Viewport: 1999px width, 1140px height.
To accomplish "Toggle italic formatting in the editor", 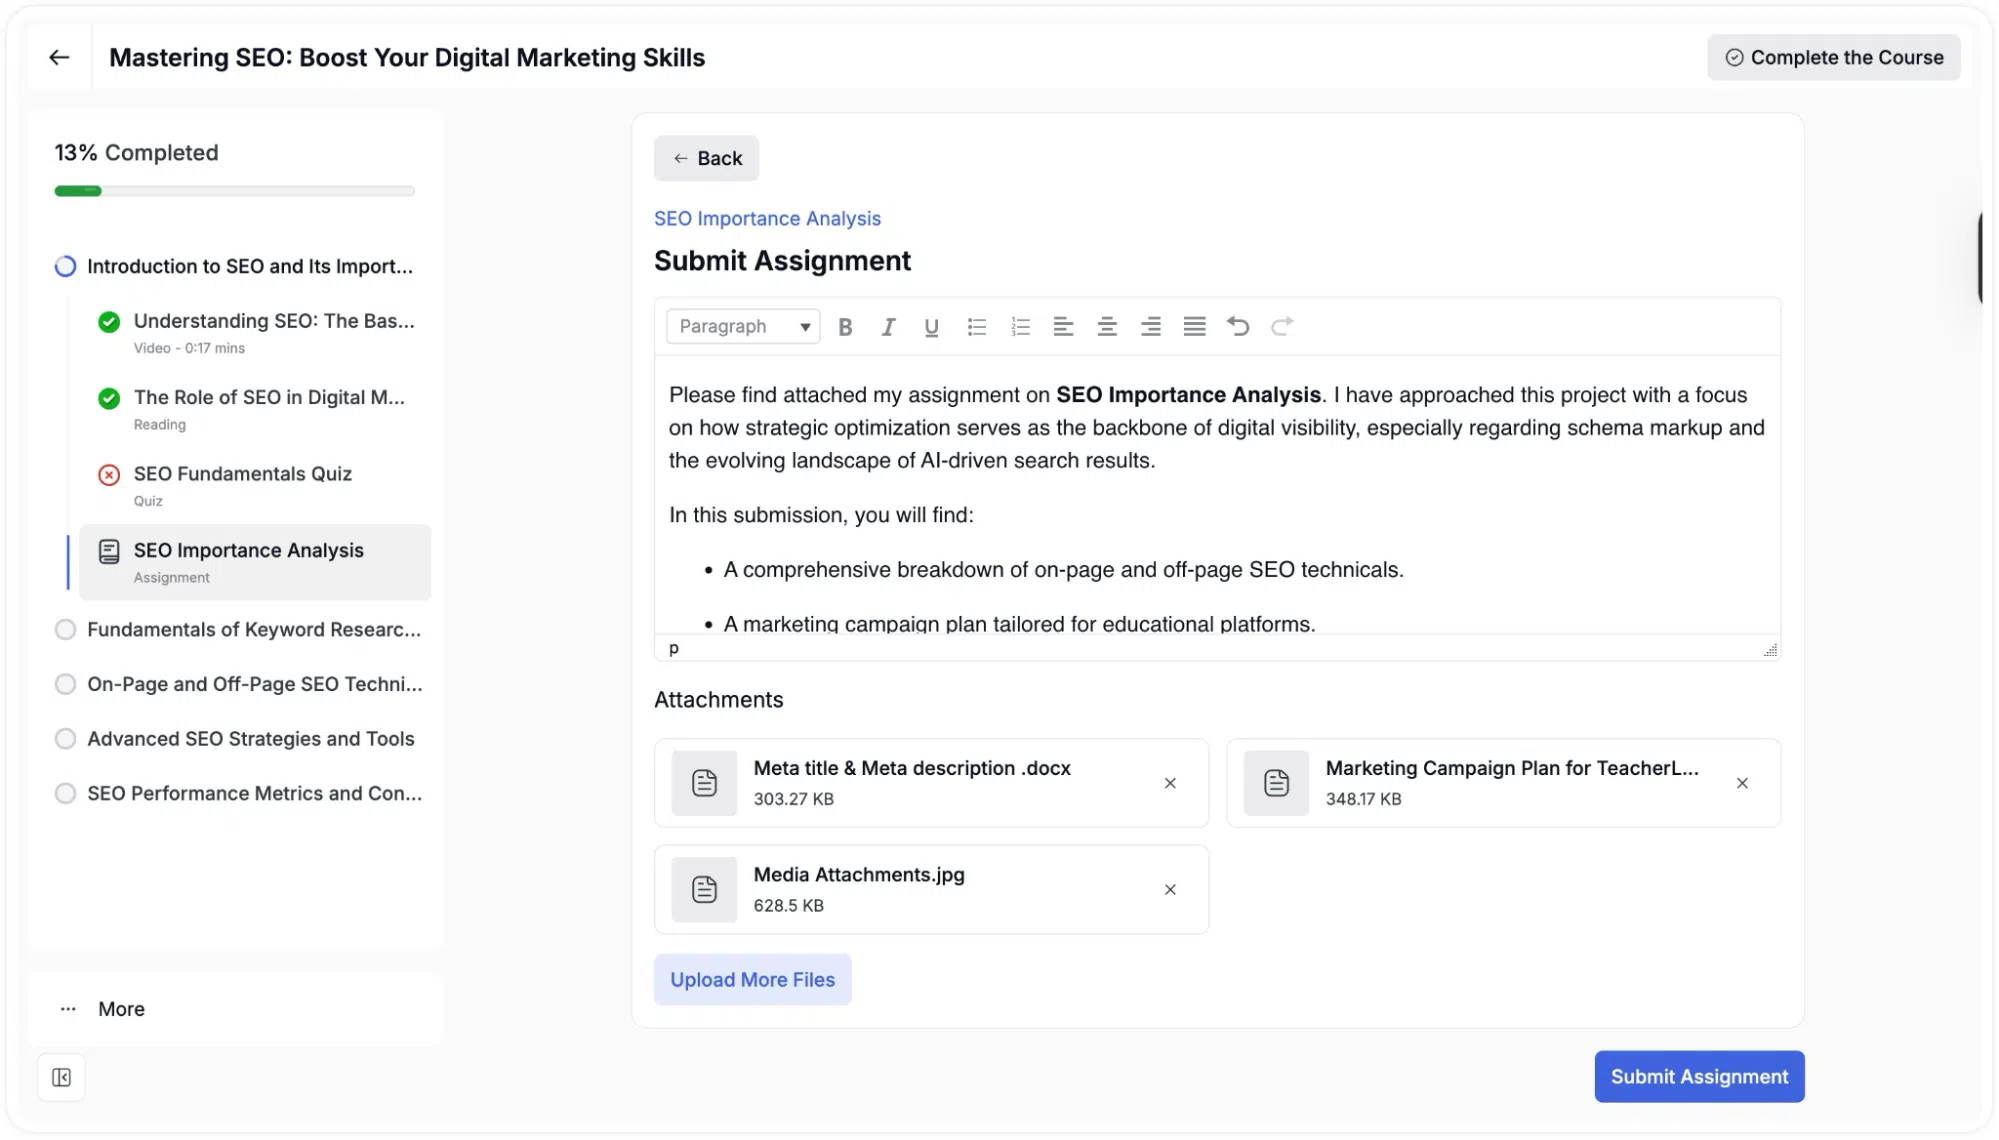I will [x=888, y=327].
